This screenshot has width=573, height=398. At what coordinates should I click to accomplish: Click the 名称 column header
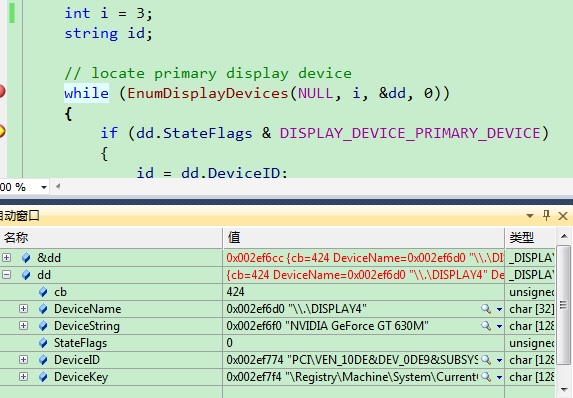(x=111, y=238)
